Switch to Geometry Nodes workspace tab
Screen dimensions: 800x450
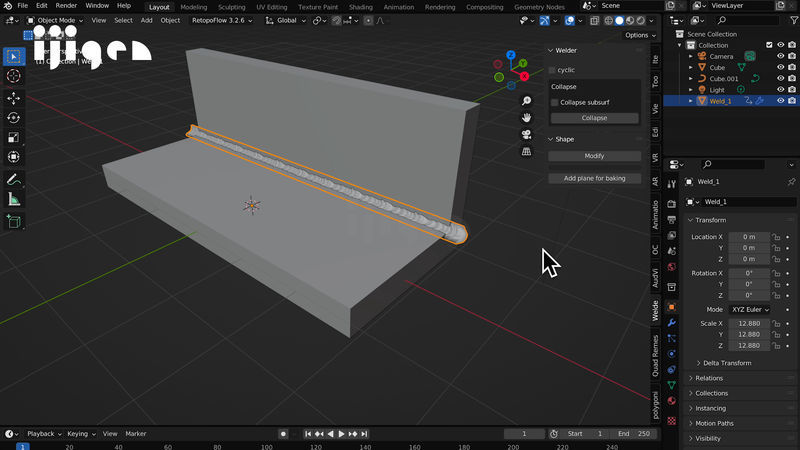(539, 7)
